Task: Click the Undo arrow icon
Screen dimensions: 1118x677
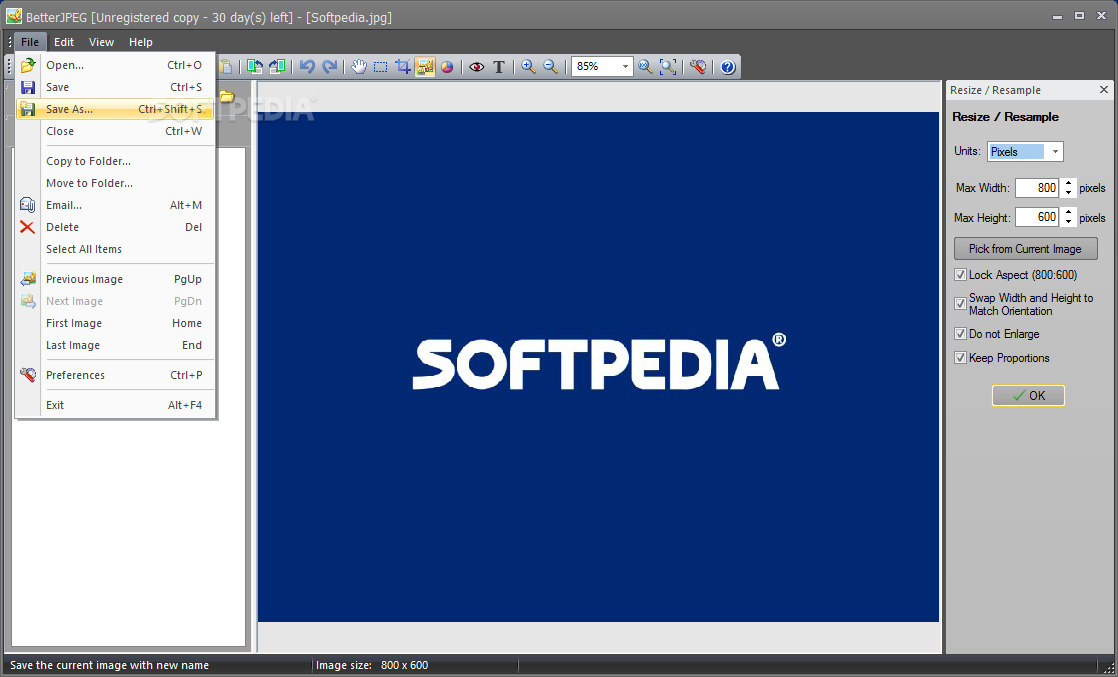Action: click(x=307, y=67)
